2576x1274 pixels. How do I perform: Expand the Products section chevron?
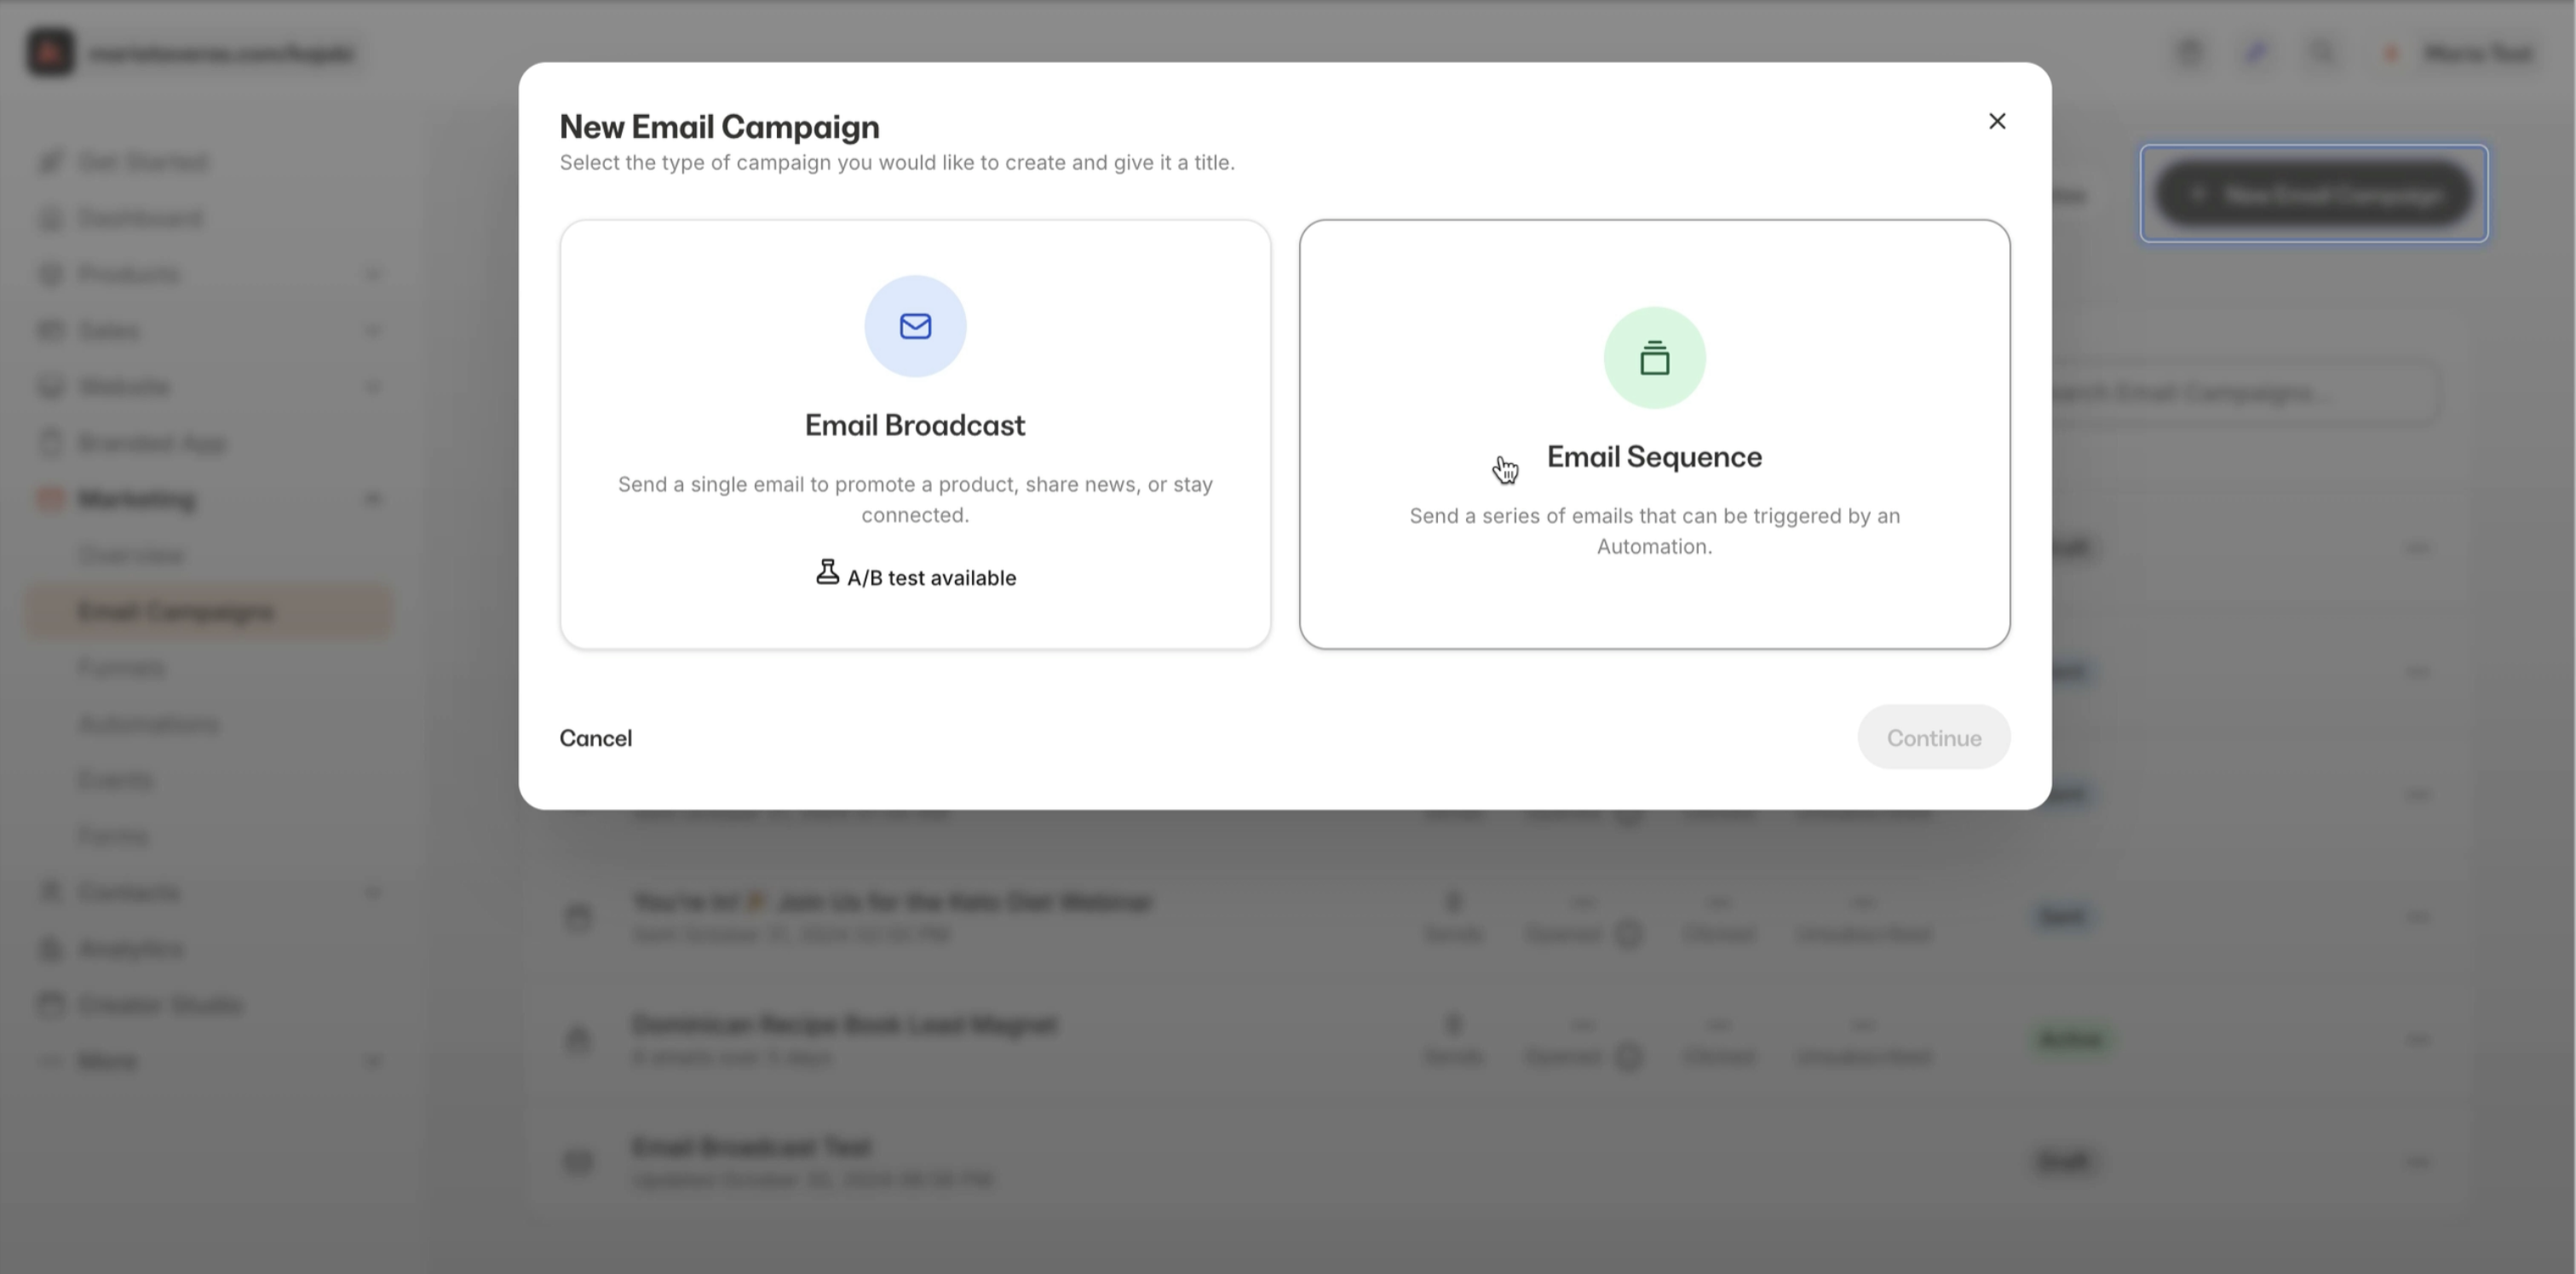(x=373, y=274)
